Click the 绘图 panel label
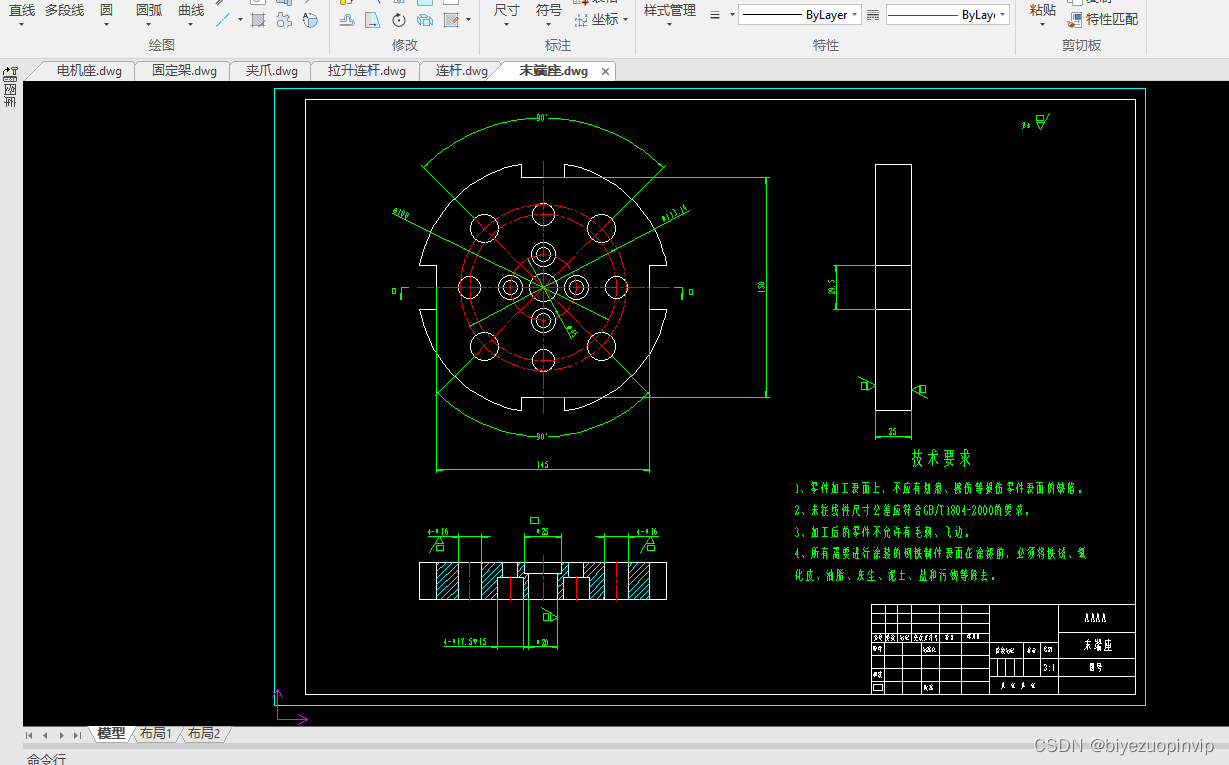Viewport: 1229px width, 765px height. [161, 45]
